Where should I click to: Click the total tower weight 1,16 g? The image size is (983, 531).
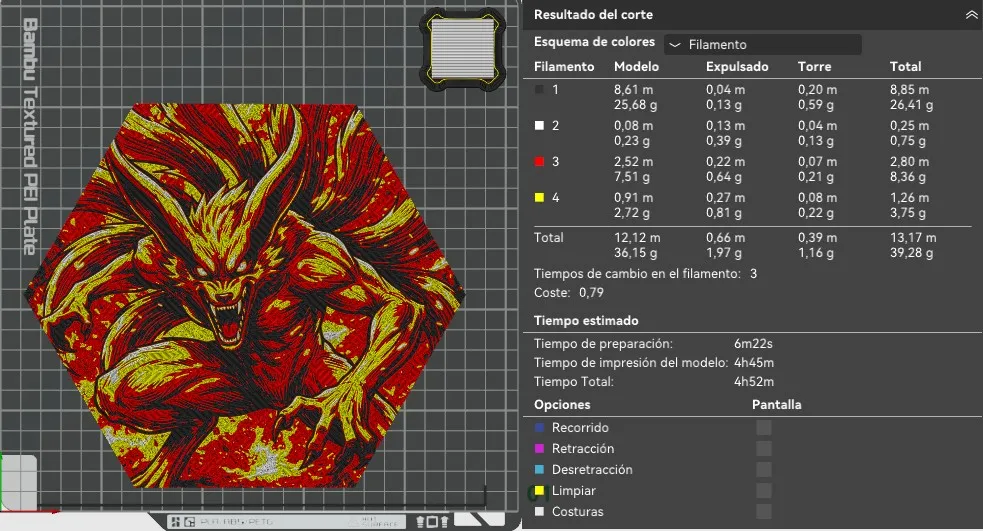tap(816, 253)
